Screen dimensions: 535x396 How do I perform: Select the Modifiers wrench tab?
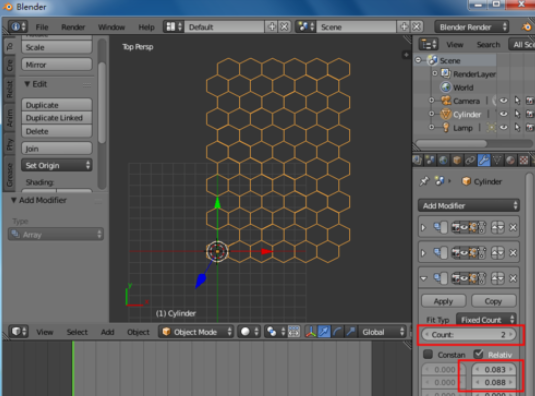(484, 160)
